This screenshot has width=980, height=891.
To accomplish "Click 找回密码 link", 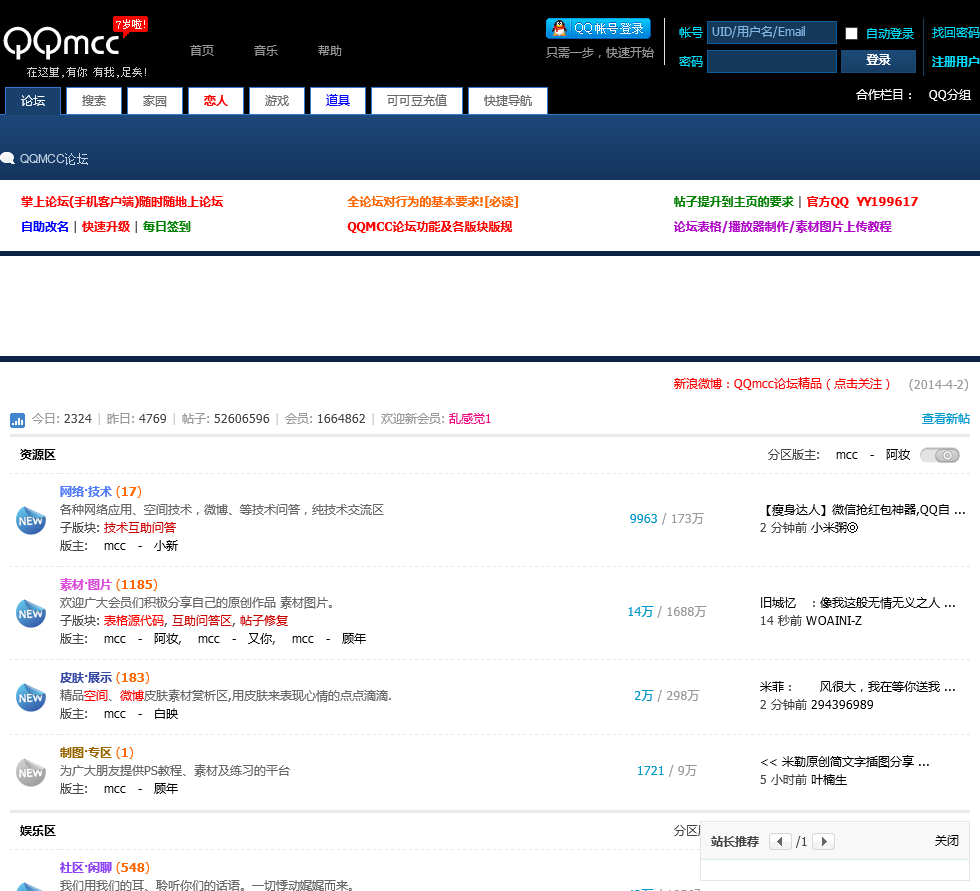I will (956, 32).
